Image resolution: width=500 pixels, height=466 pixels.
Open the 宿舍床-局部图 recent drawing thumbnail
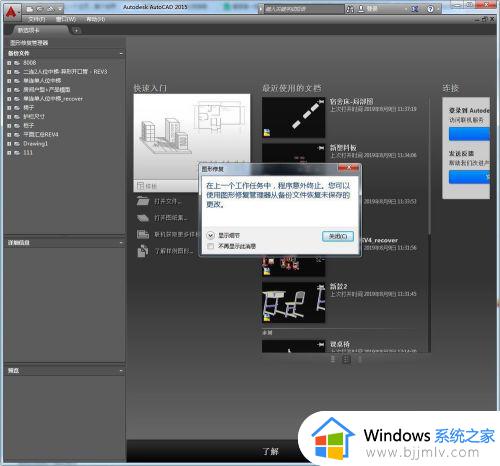pos(293,117)
